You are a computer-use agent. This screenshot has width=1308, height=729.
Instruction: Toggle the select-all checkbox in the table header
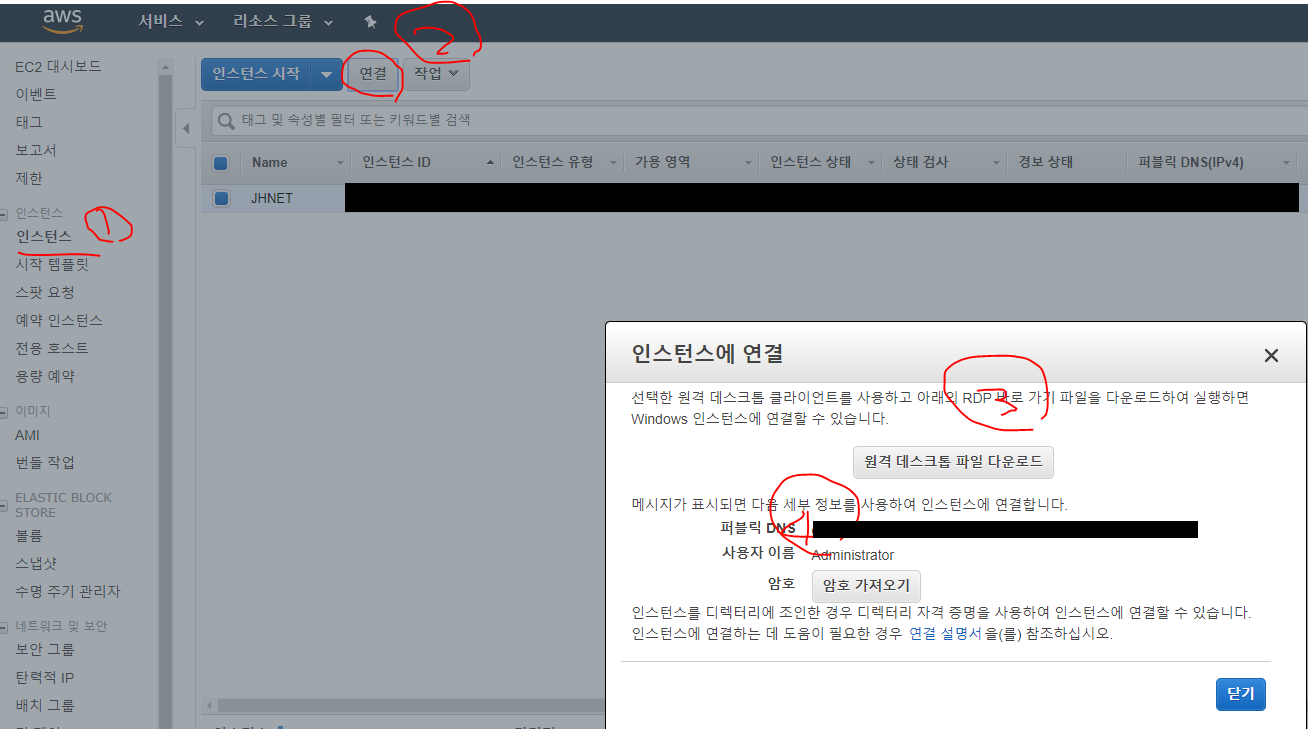tap(221, 163)
